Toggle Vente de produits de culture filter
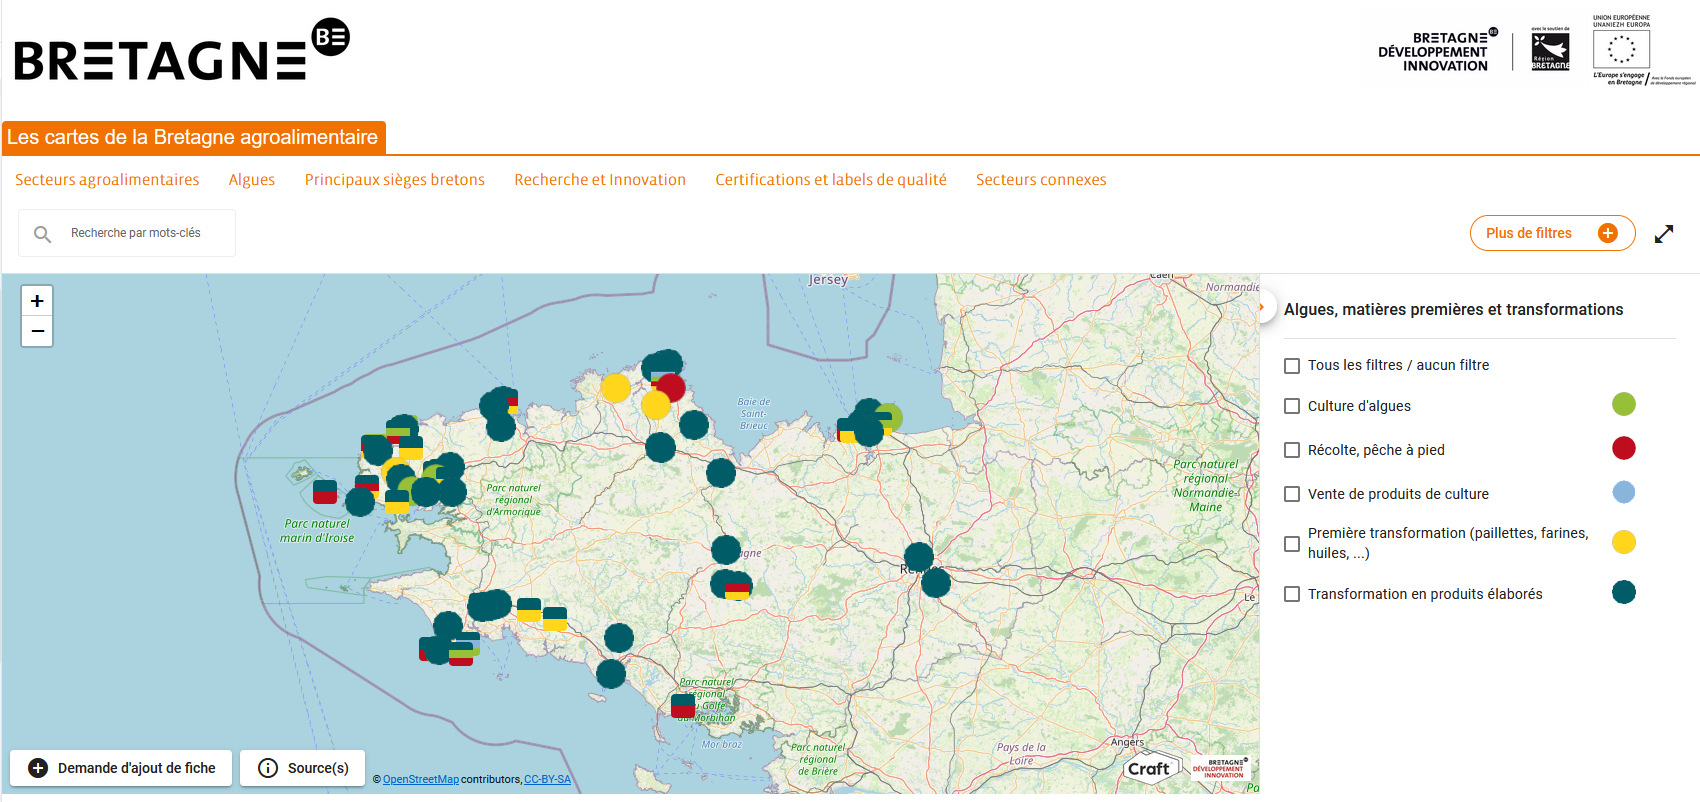Viewport: 1700px width, 802px height. (x=1292, y=494)
